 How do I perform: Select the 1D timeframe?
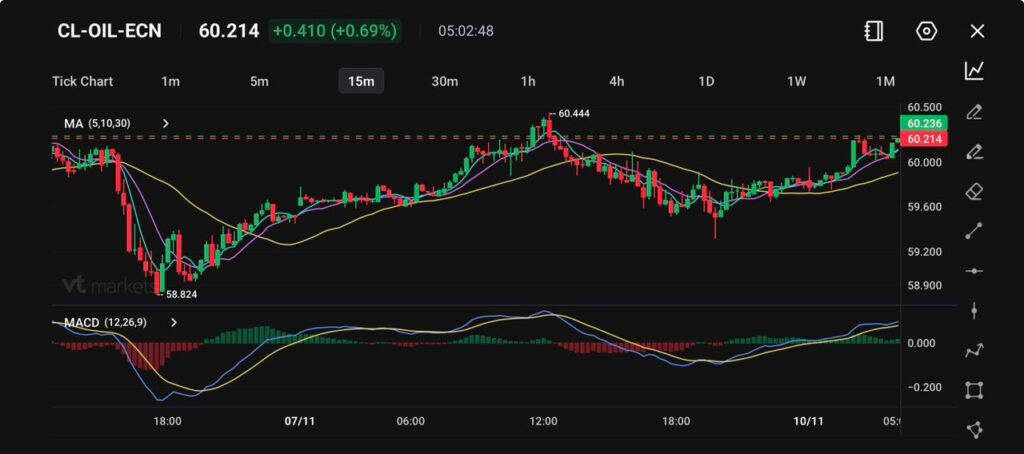[706, 81]
